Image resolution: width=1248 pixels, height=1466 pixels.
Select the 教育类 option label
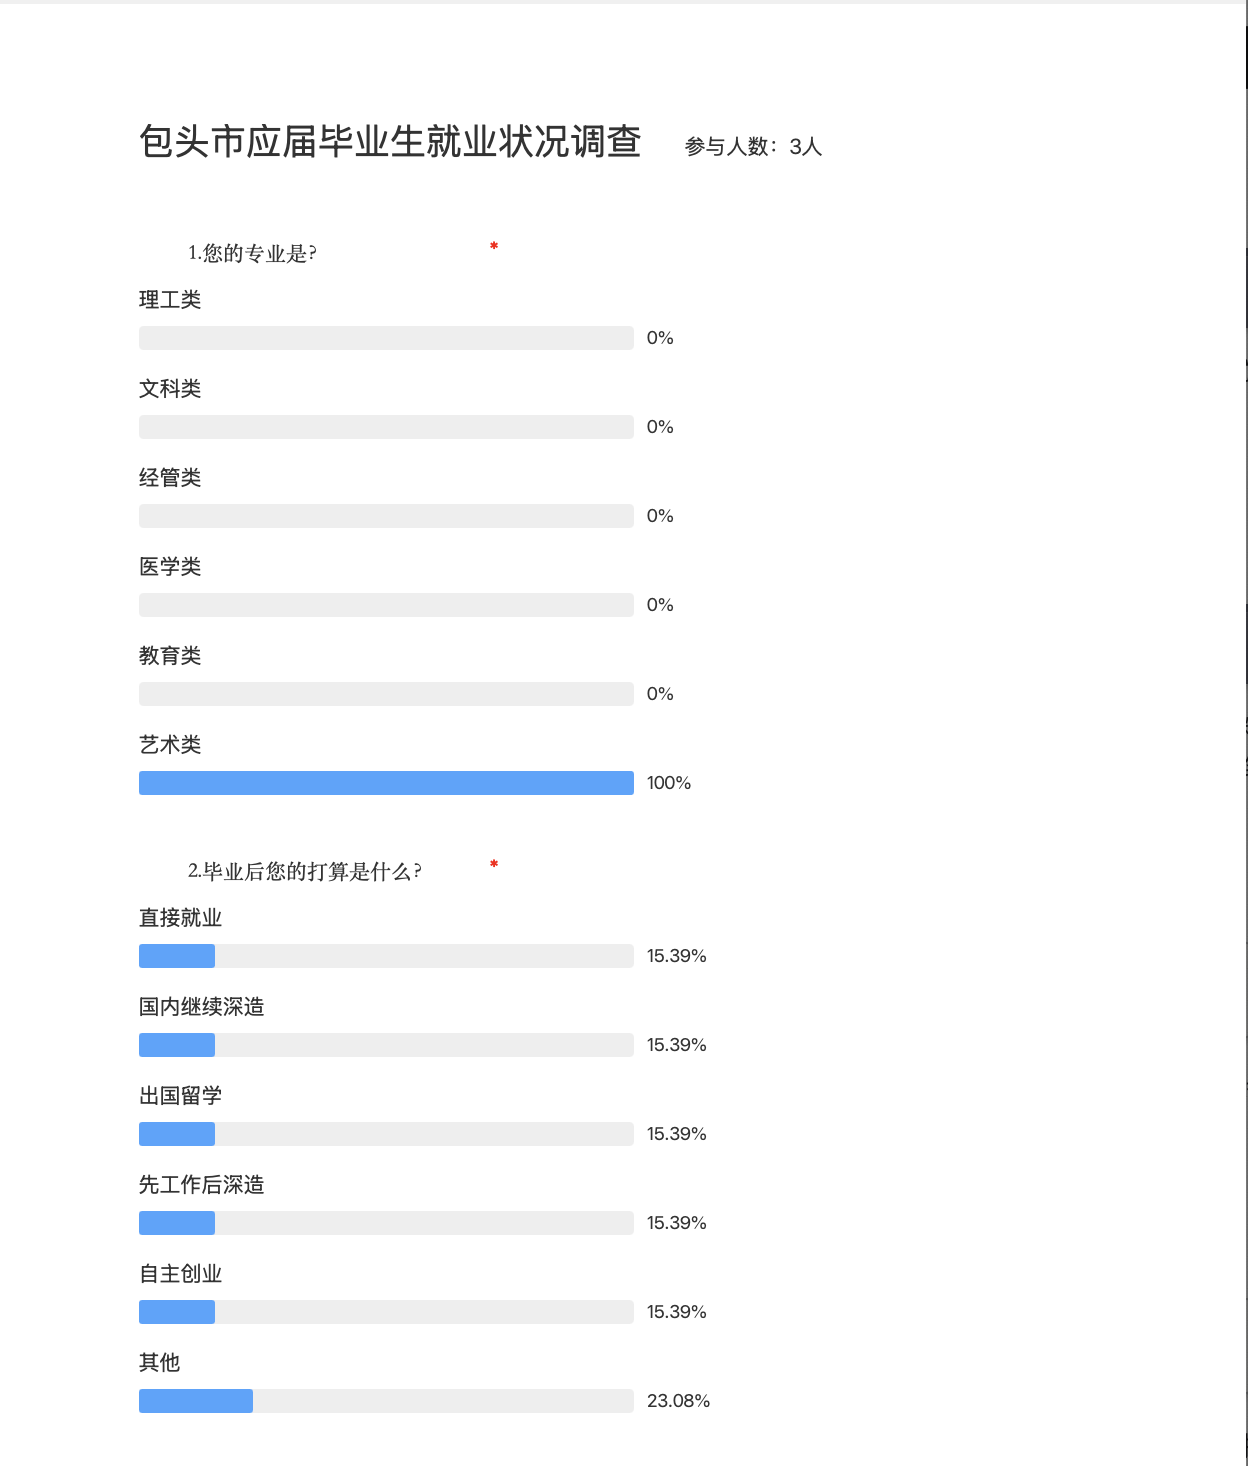pyautogui.click(x=170, y=656)
